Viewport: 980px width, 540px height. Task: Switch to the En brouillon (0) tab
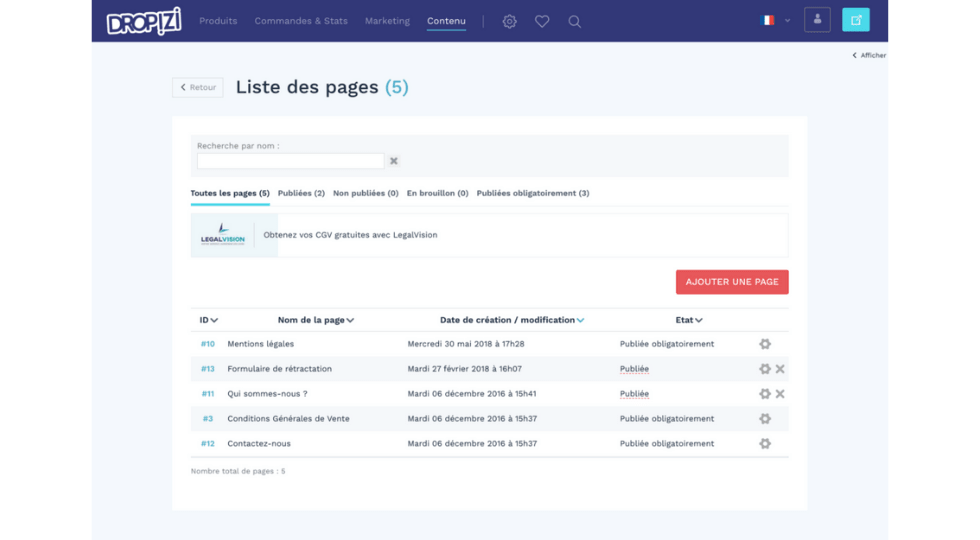(438, 194)
